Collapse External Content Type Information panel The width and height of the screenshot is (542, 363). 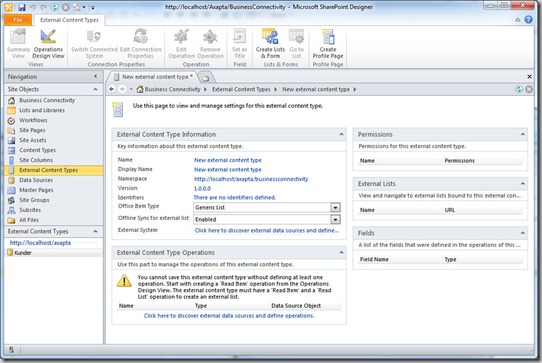pos(341,134)
